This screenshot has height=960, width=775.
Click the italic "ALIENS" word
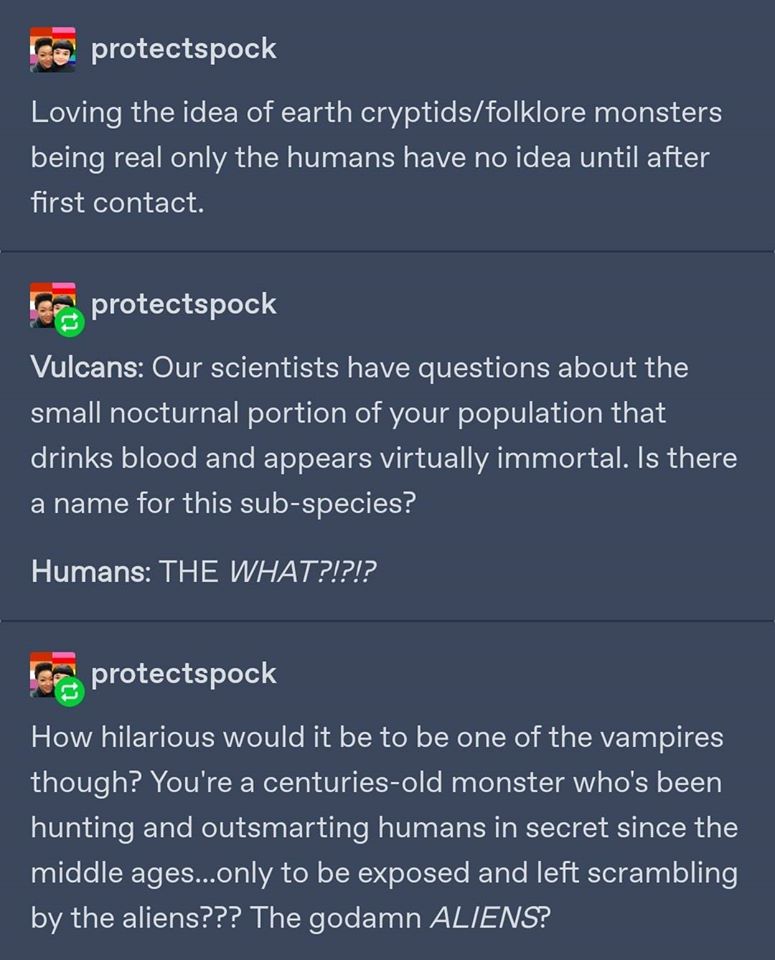pos(482,919)
